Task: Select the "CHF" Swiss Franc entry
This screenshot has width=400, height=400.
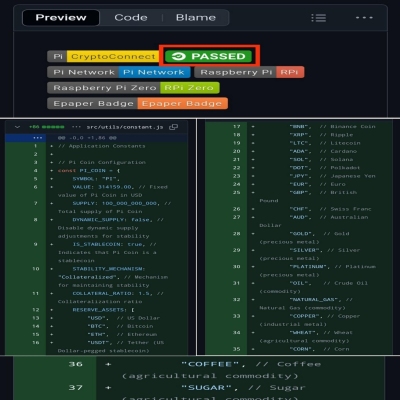Action: 330,209
